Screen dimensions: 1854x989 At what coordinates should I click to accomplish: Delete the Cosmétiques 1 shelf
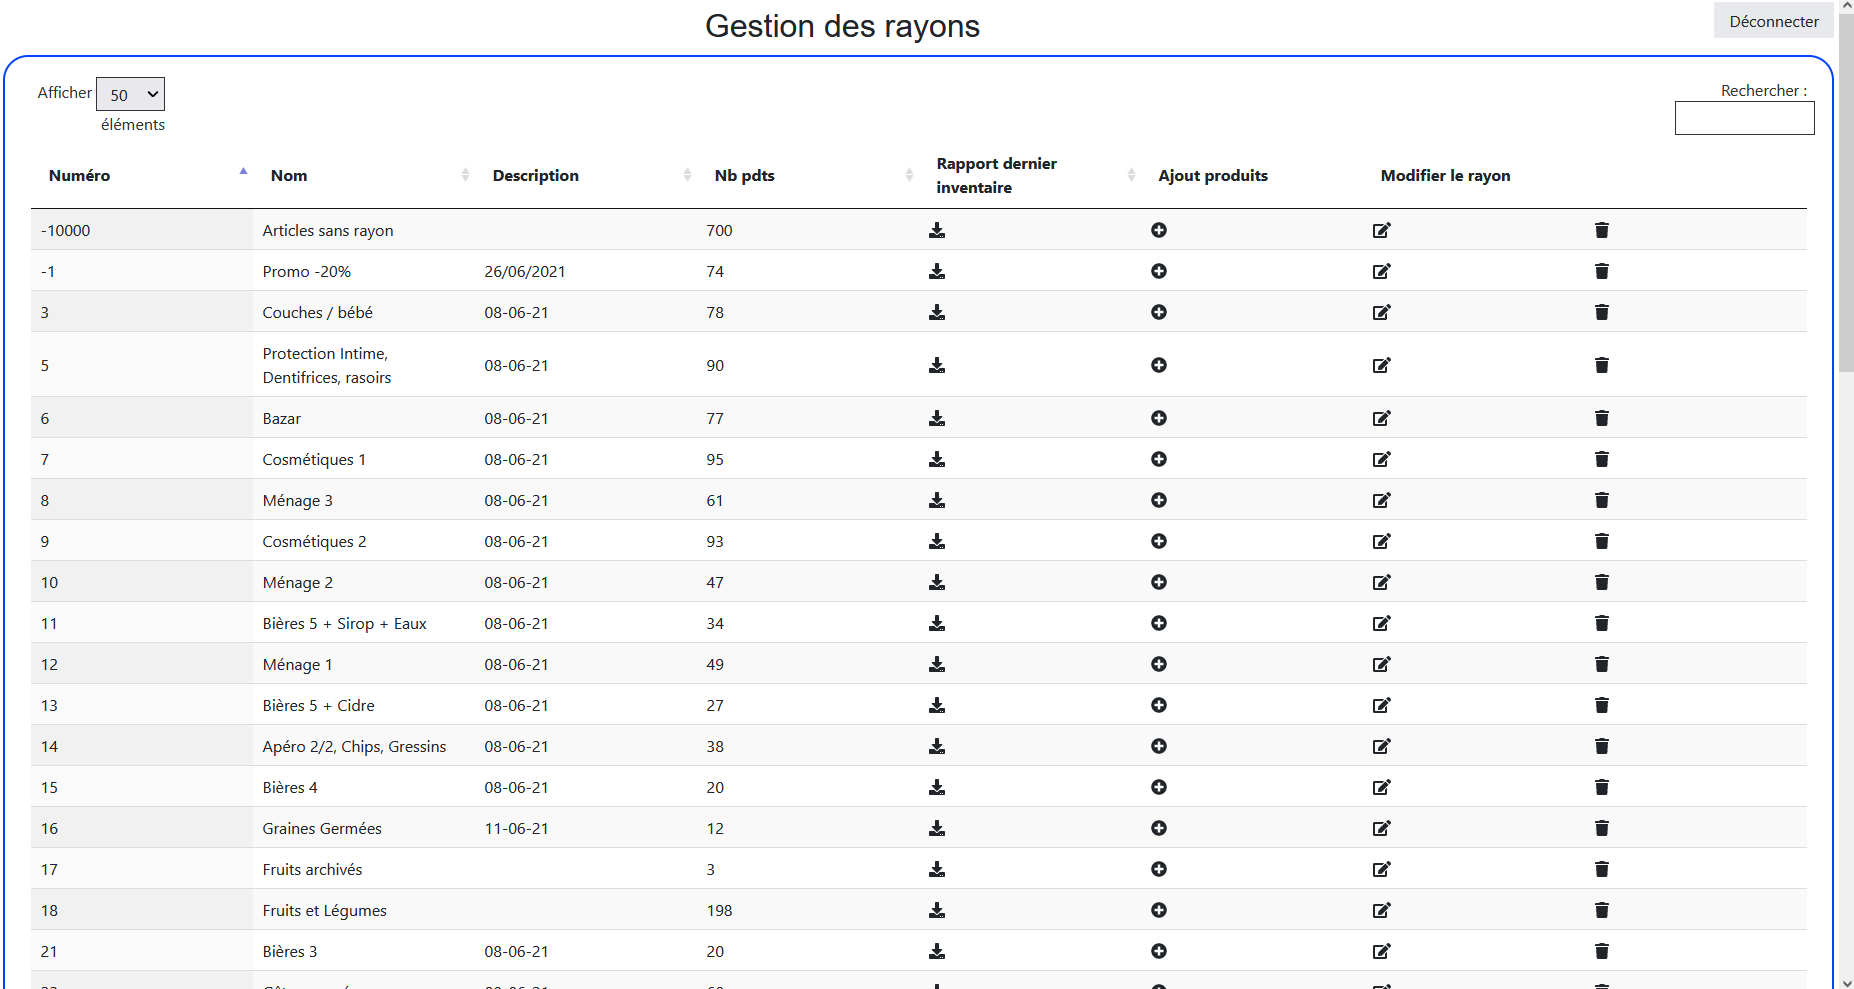(1601, 459)
